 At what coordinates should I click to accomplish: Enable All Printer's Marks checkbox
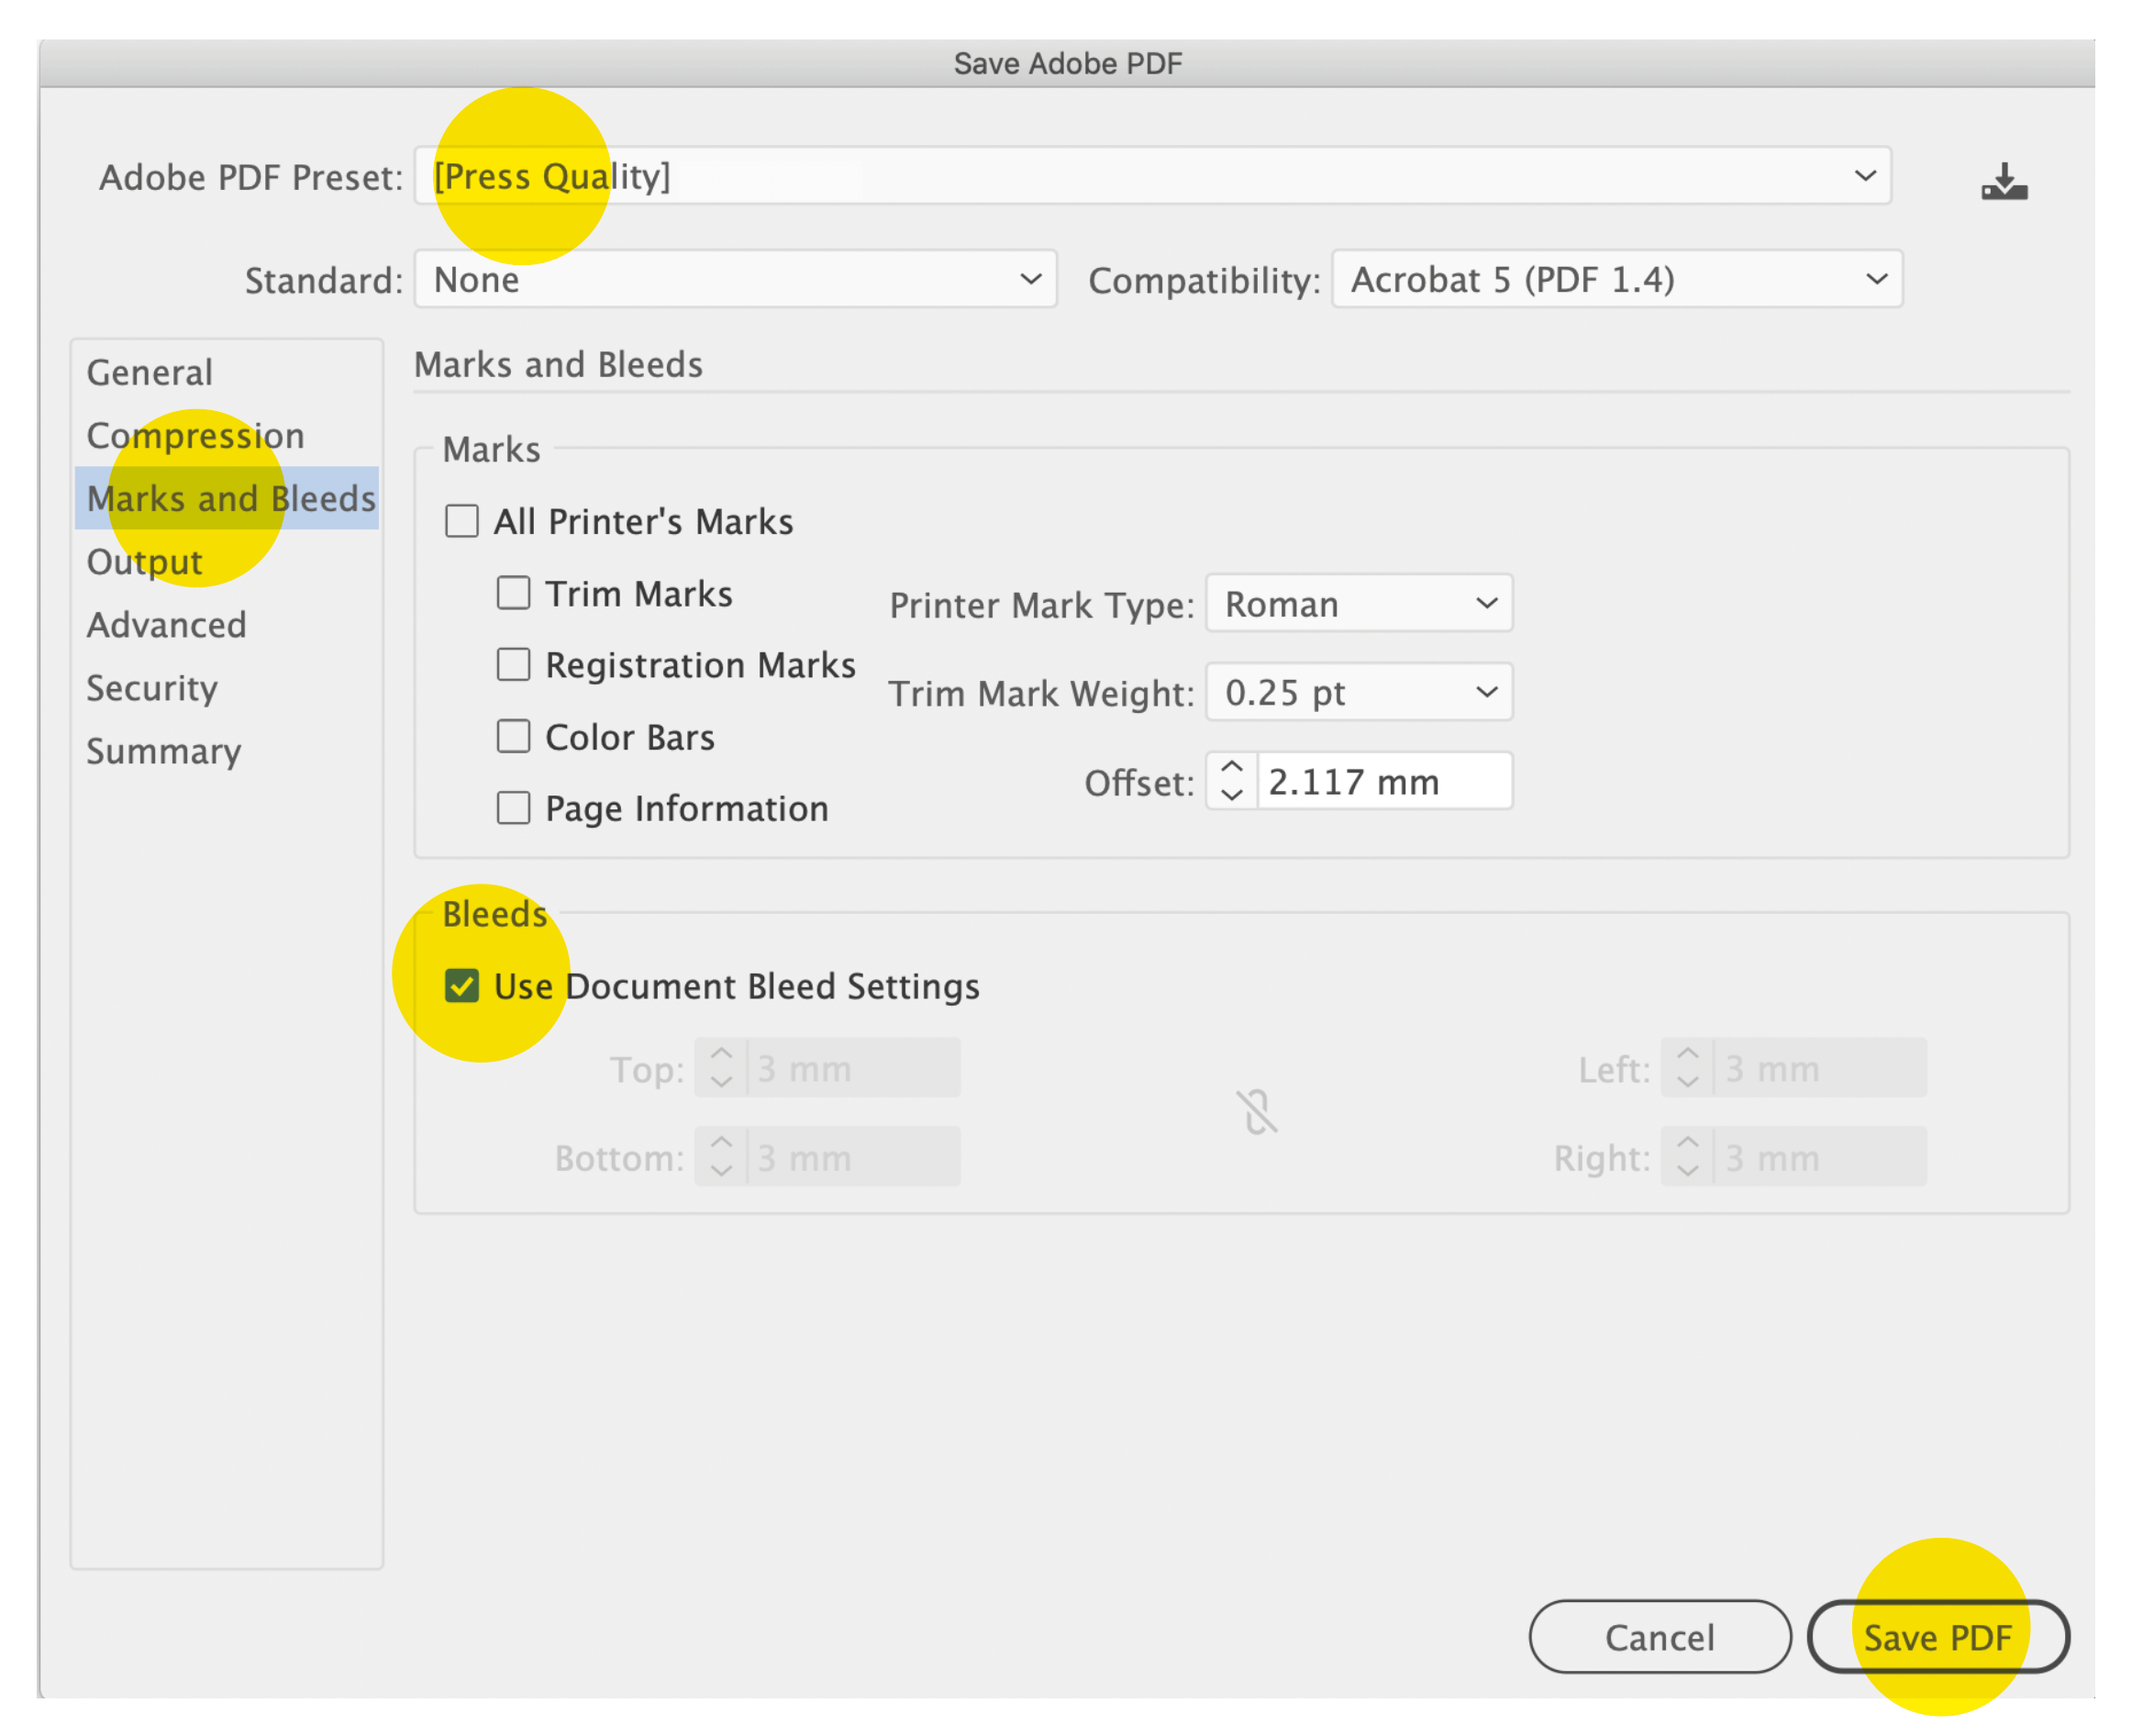point(461,521)
